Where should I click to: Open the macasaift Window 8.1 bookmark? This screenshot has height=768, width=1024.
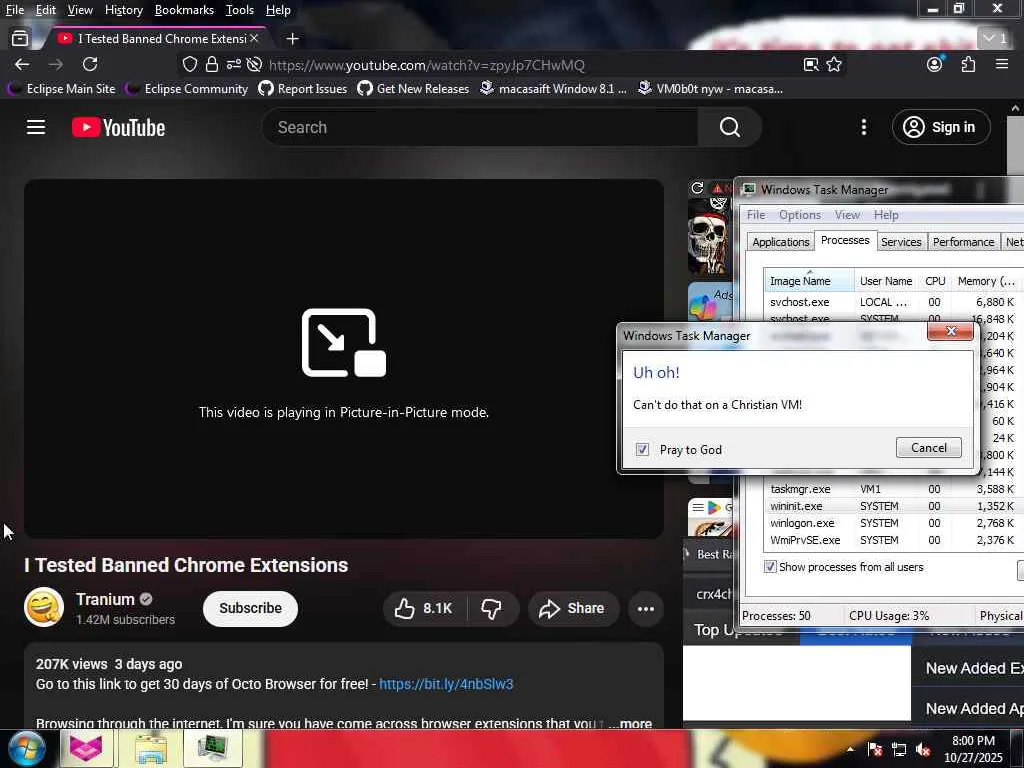coord(553,89)
